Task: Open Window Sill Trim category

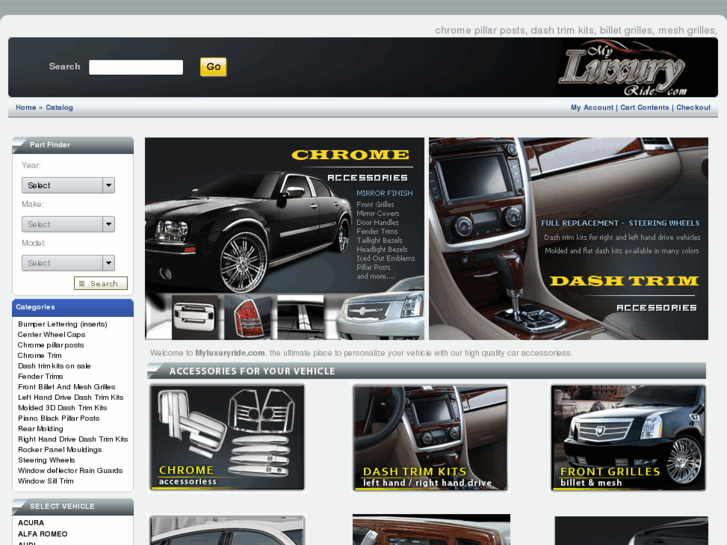Action: pyautogui.click(x=46, y=481)
